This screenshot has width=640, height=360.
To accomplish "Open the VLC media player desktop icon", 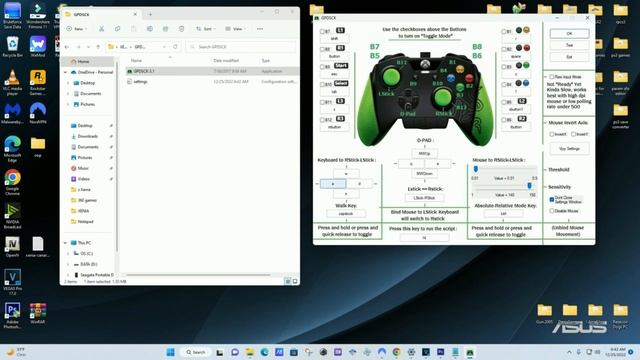I will [x=12, y=82].
